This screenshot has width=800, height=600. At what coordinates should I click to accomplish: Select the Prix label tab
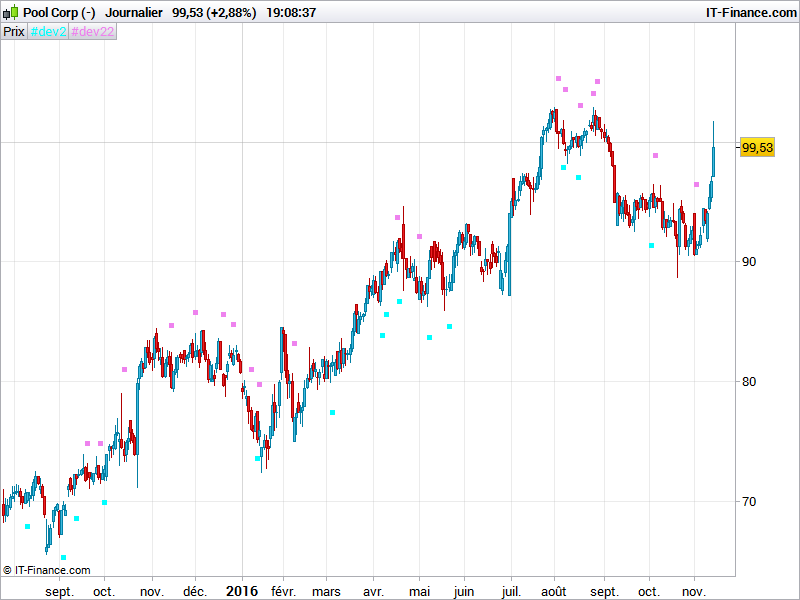(14, 32)
